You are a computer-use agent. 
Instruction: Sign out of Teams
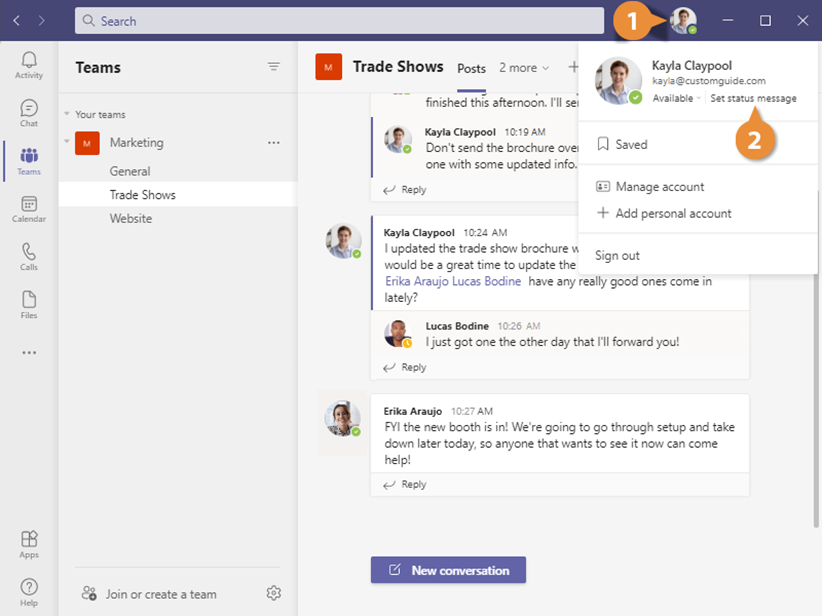(x=617, y=255)
